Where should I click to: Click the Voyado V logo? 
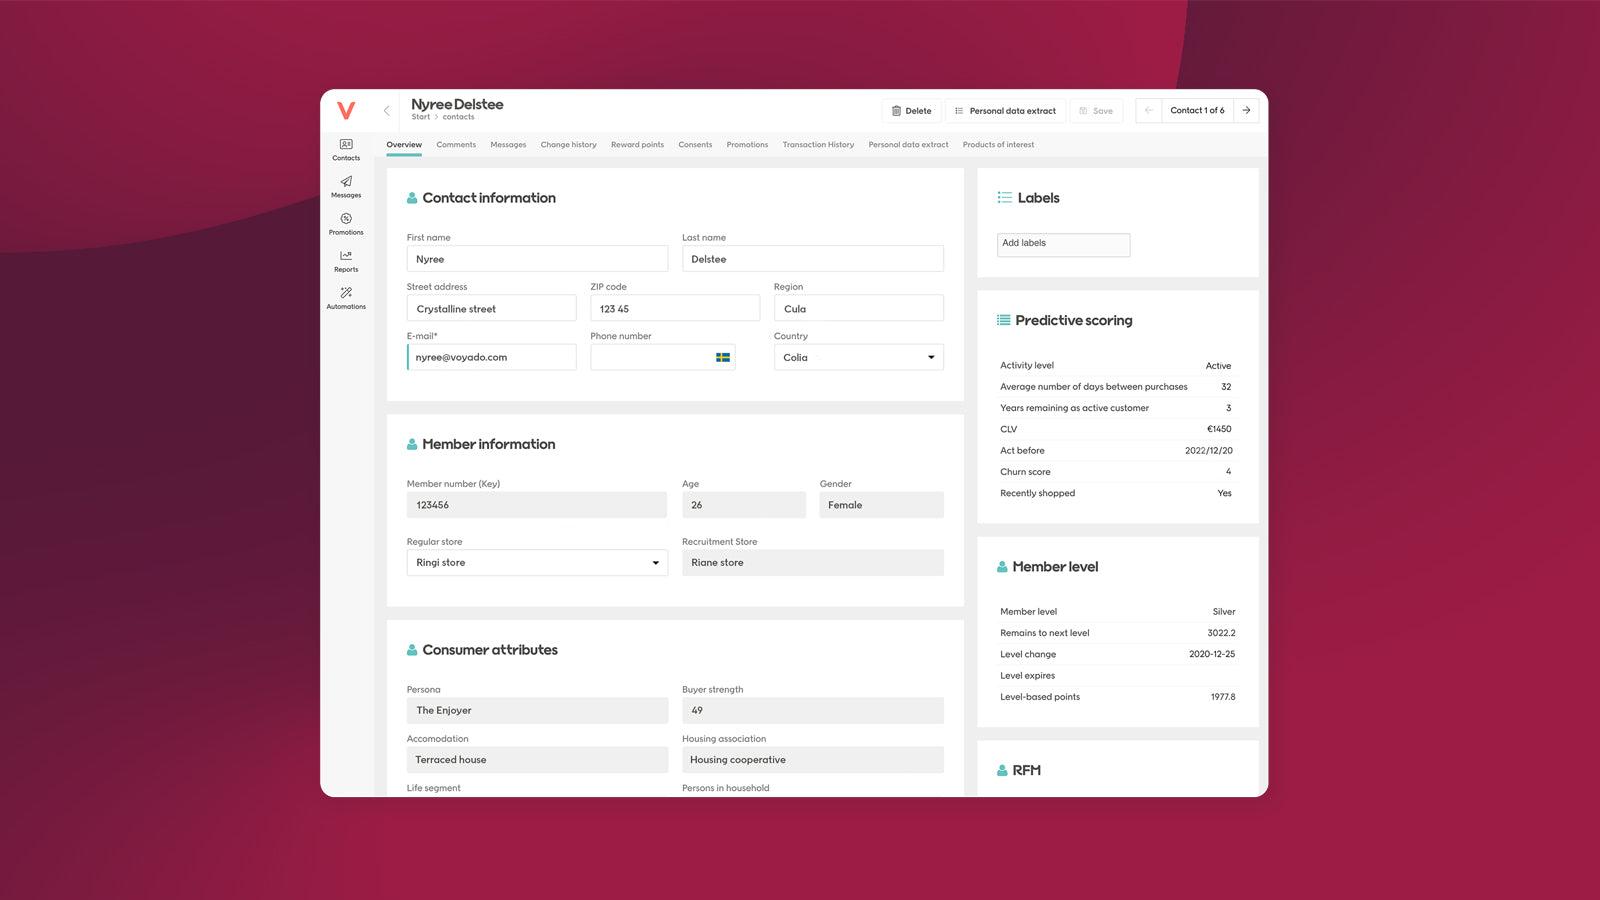[x=346, y=110]
